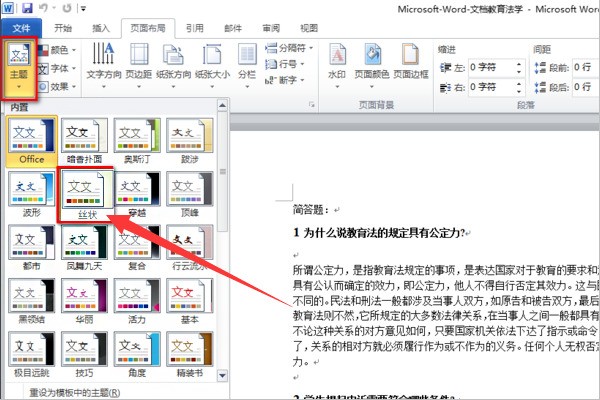Open the 引用 ribbon tab
The width and height of the screenshot is (600, 400).
click(x=195, y=28)
